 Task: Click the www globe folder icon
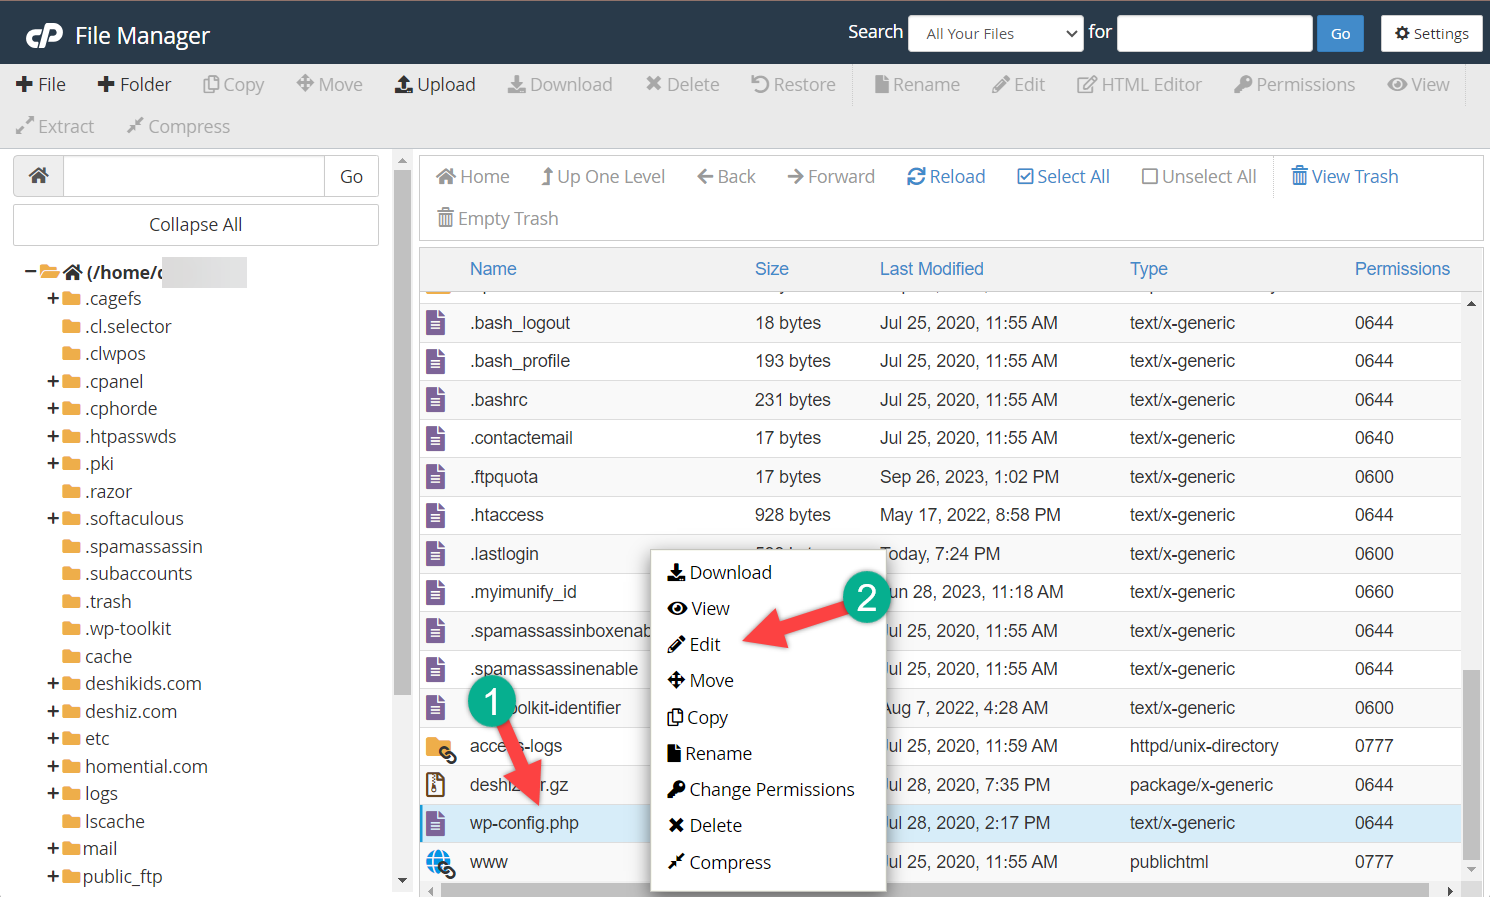439,862
